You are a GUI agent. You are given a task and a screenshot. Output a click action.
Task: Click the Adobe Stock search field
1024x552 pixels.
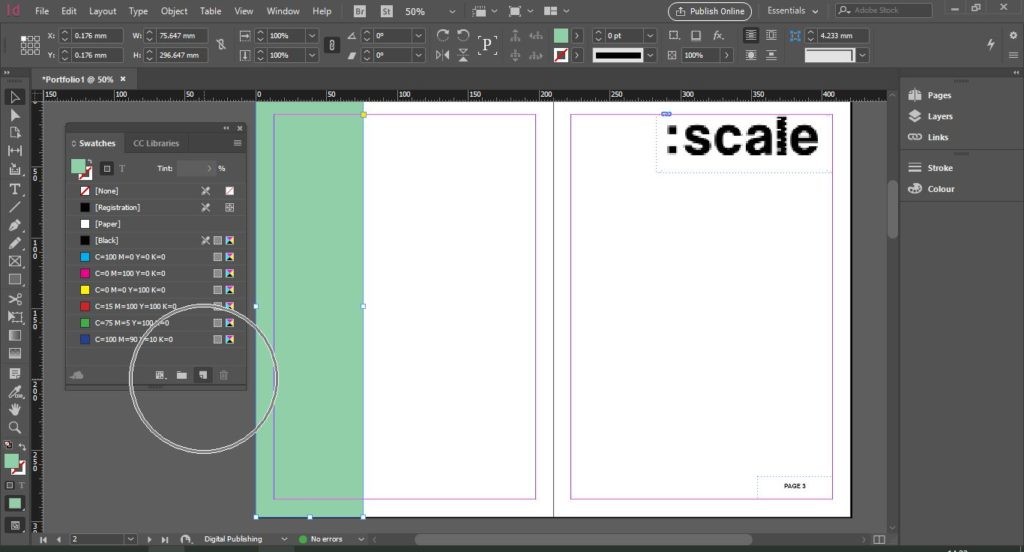point(884,10)
